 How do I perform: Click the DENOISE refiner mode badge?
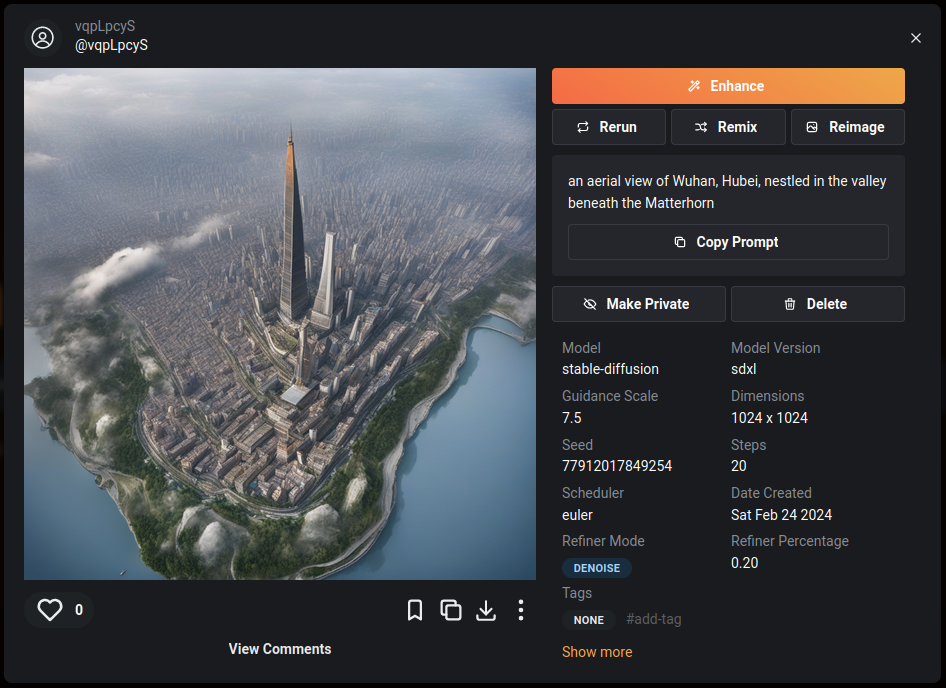(x=597, y=568)
